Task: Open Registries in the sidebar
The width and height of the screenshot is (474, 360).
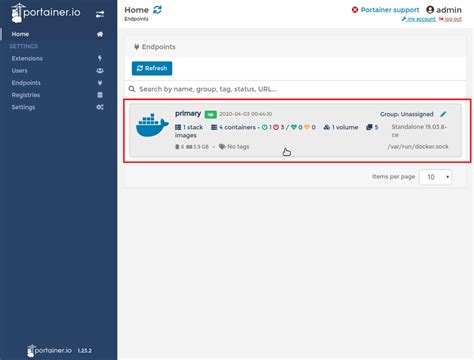Action: pyautogui.click(x=26, y=95)
